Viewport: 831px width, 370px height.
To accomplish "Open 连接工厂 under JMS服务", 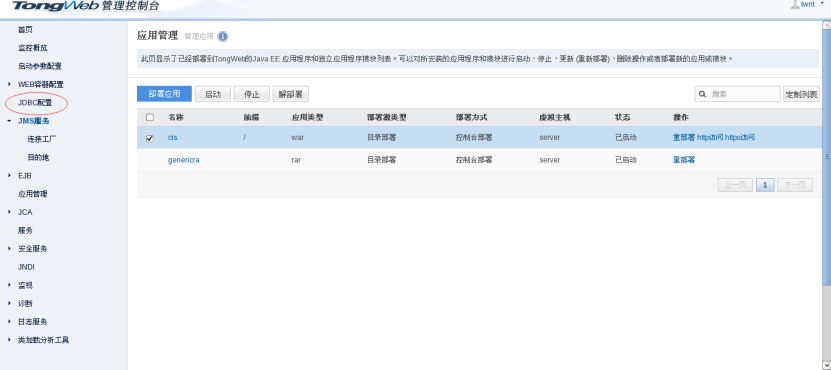I will coord(42,139).
